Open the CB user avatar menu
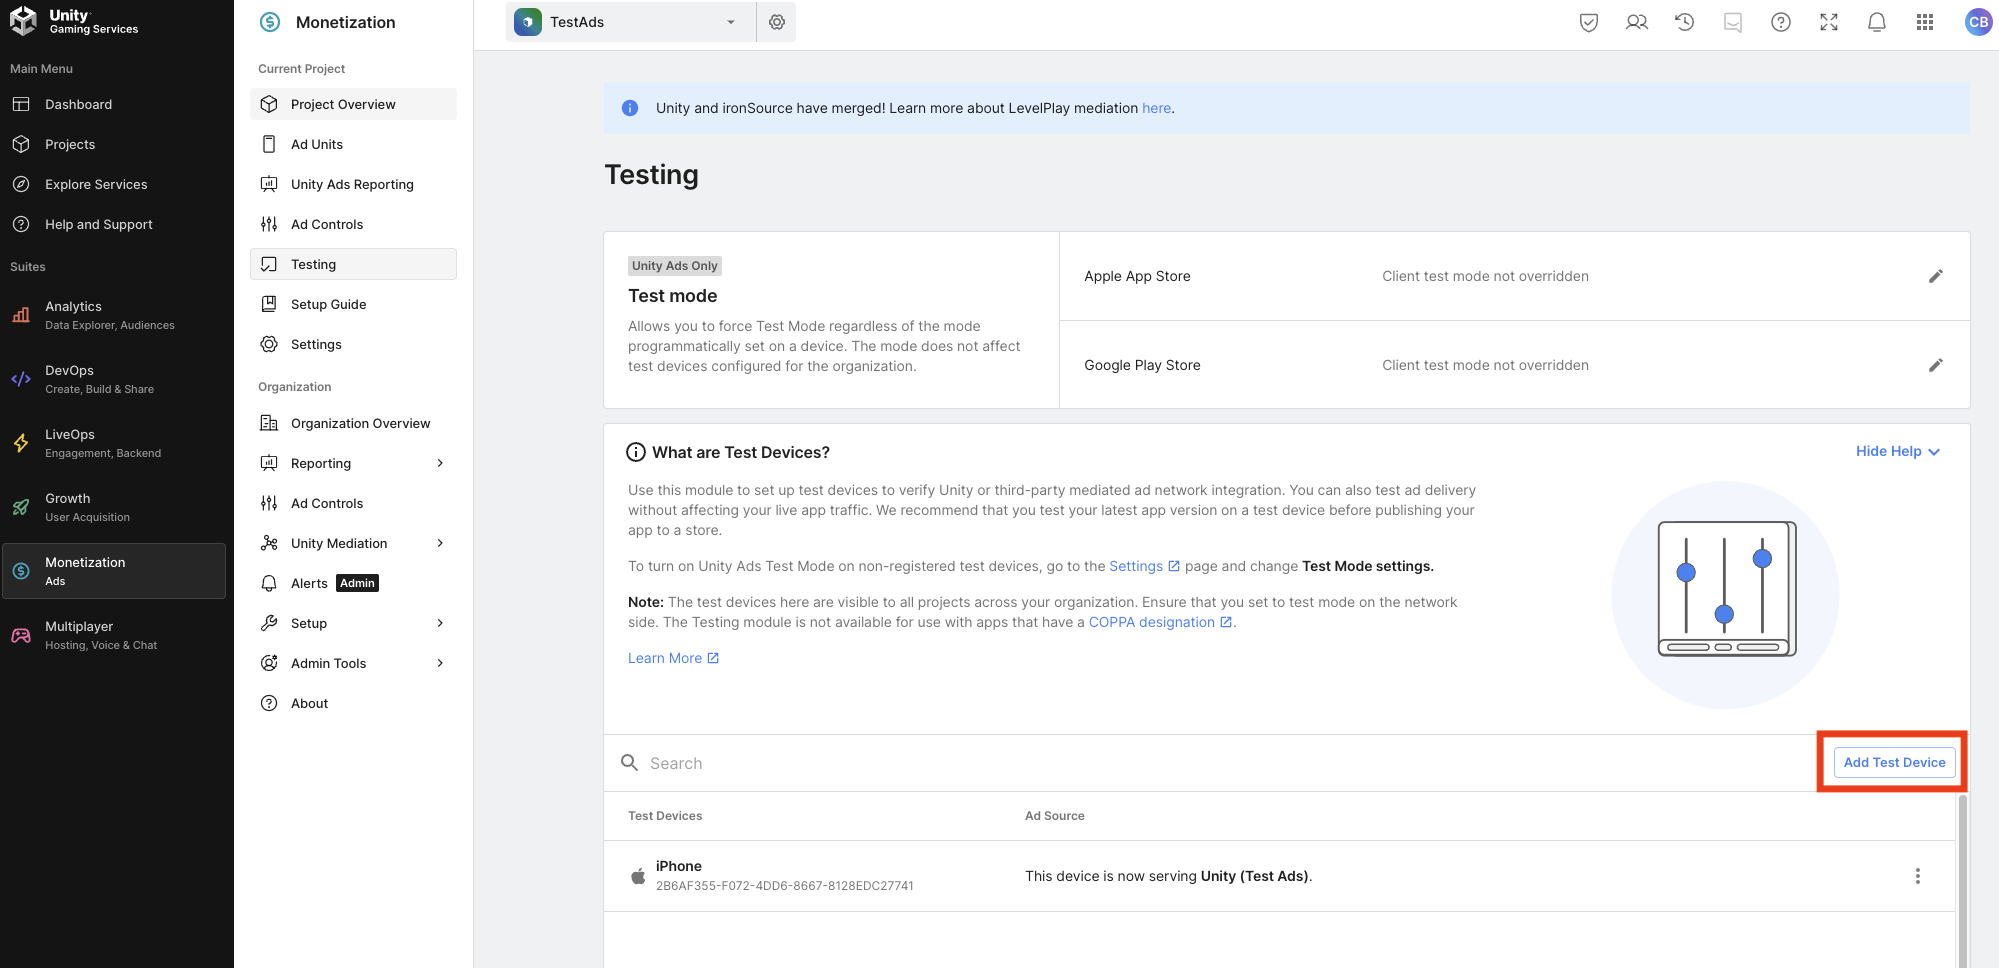This screenshot has width=1999, height=968. 1978,22
